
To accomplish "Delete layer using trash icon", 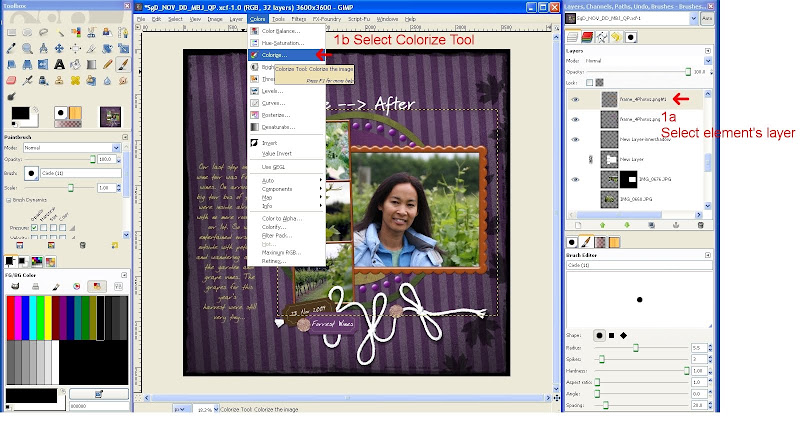I will 701,225.
